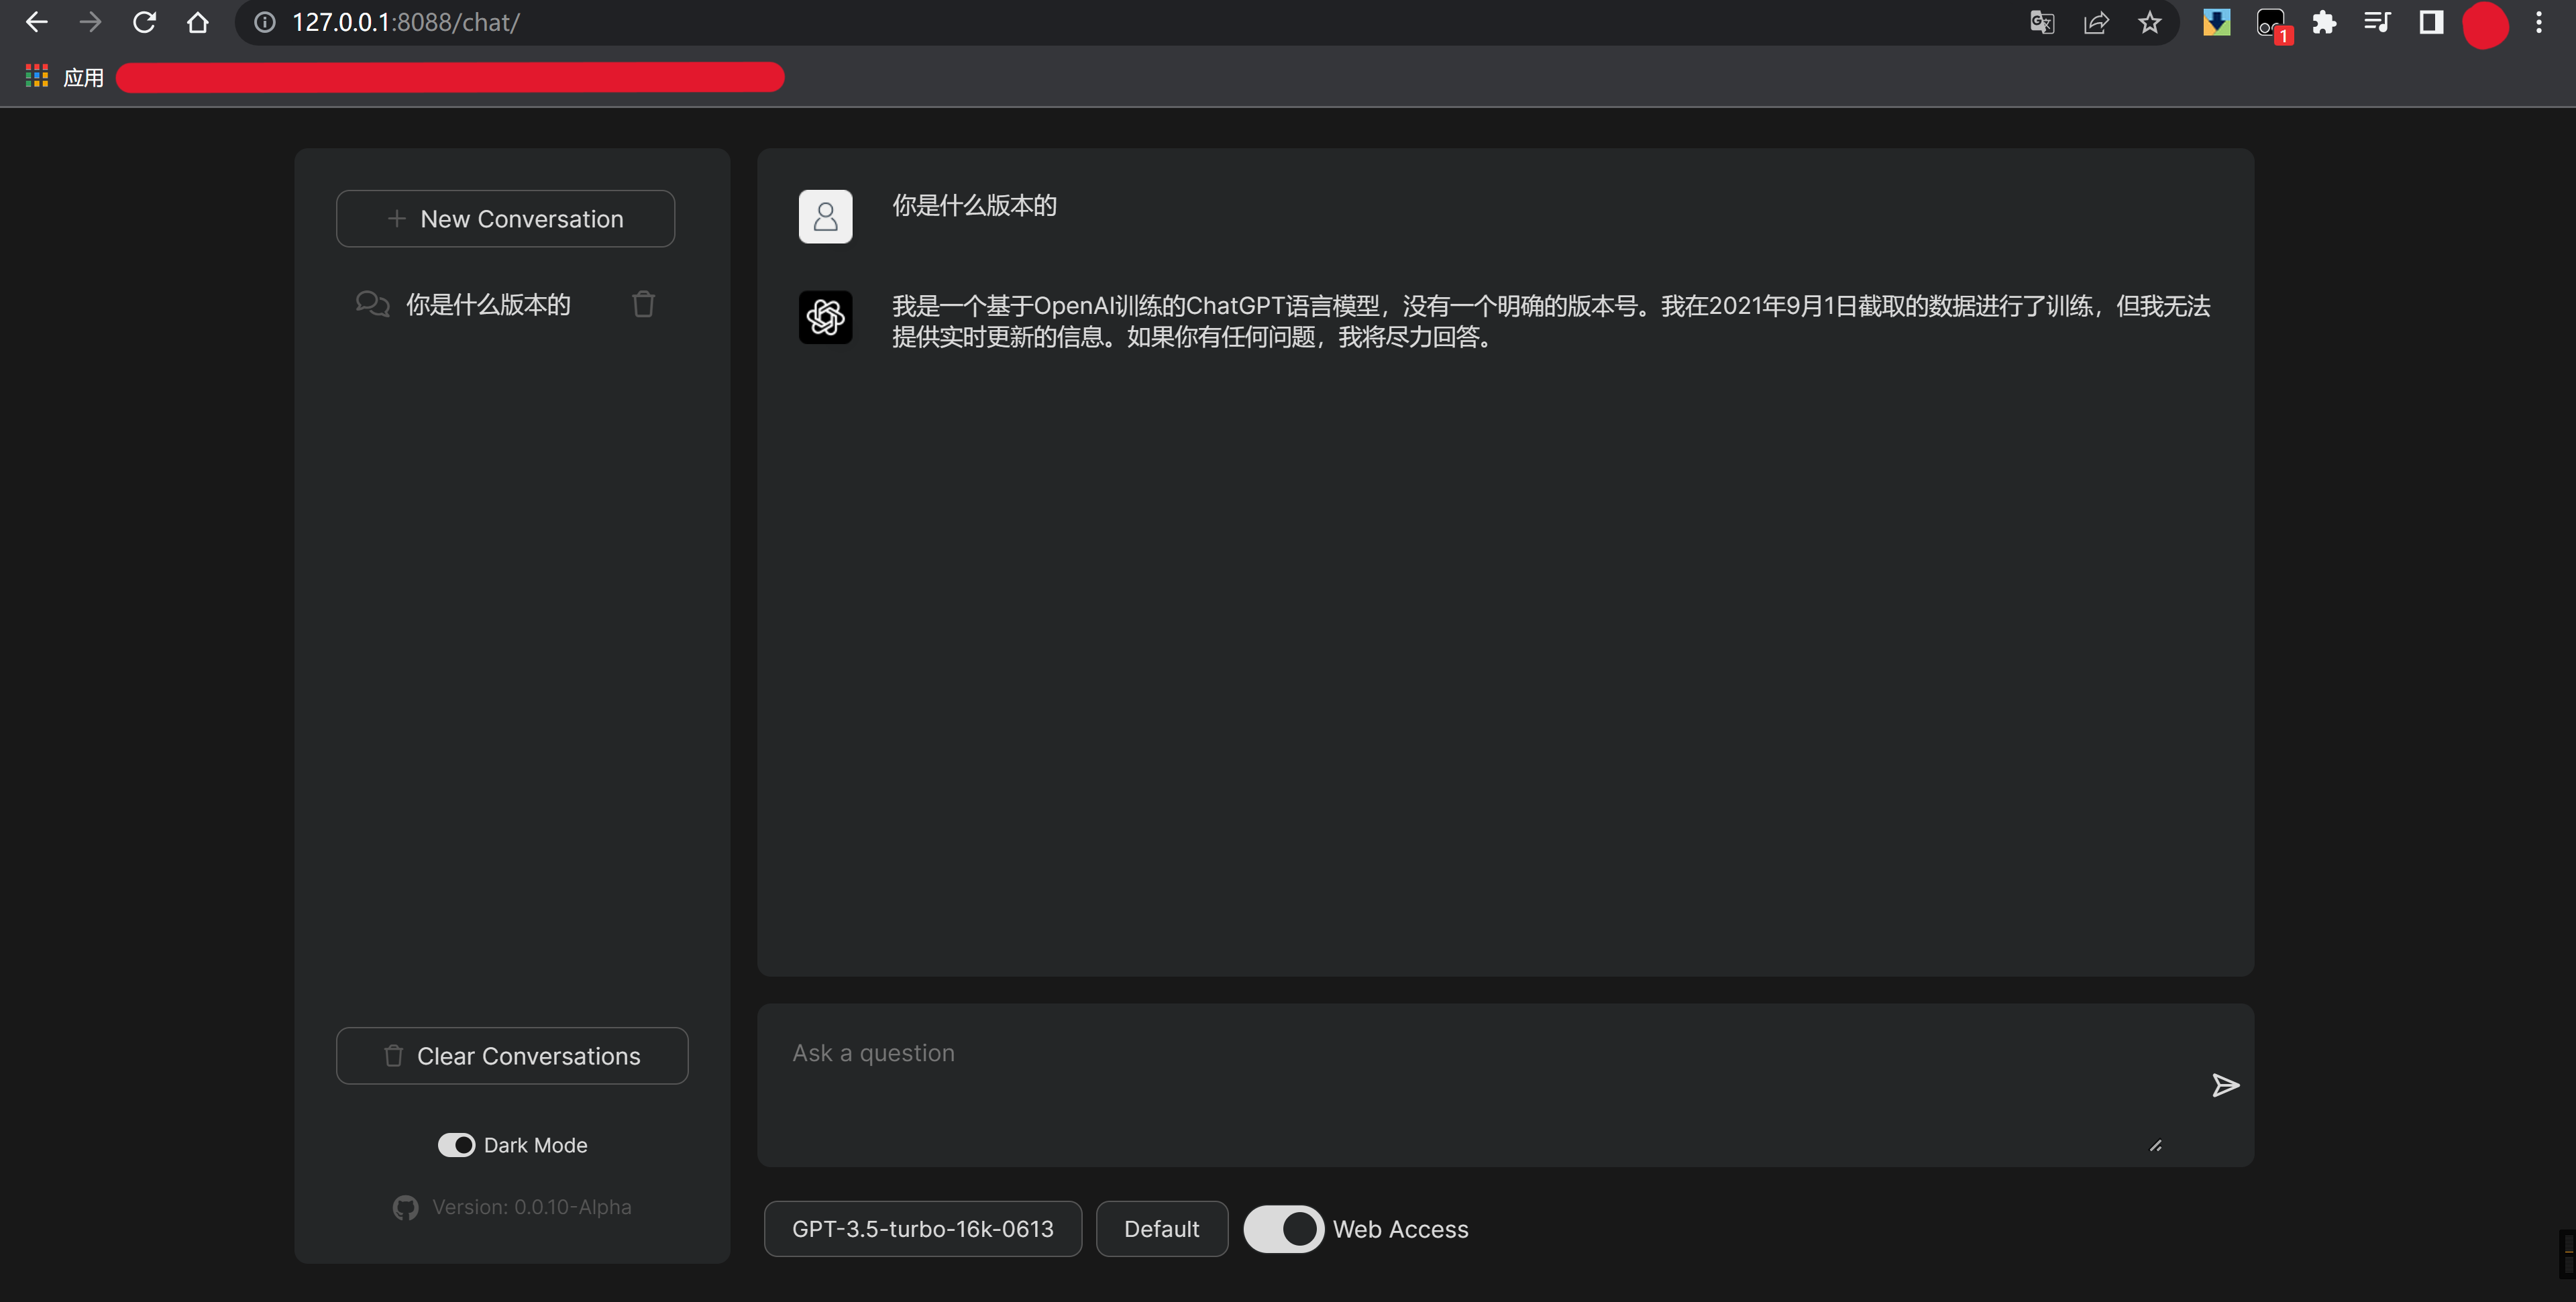Click the bookmark star in the address bar
The width and height of the screenshot is (2576, 1302).
2150,22
